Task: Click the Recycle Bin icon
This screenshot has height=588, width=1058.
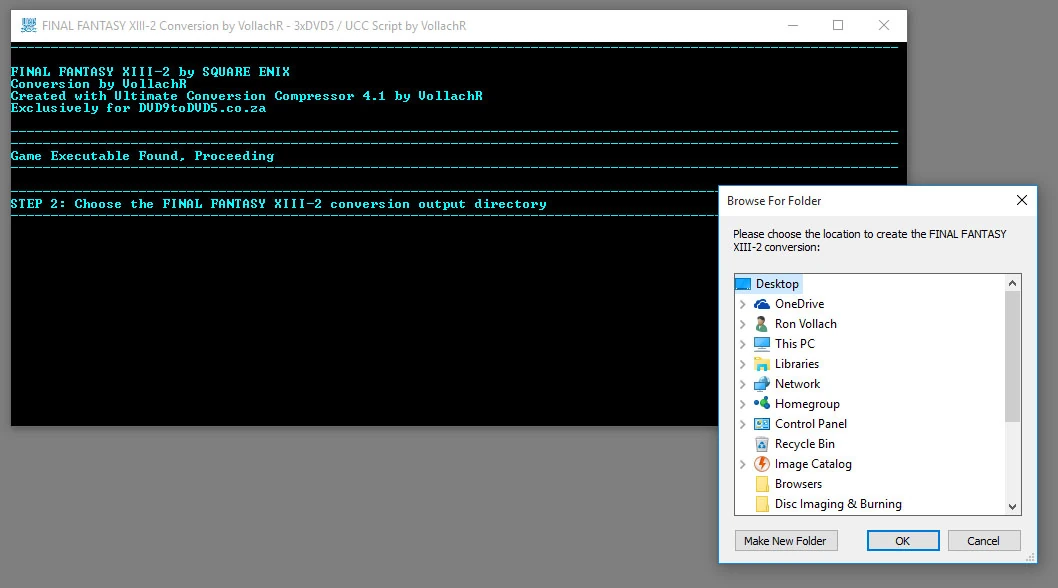Action: click(762, 444)
